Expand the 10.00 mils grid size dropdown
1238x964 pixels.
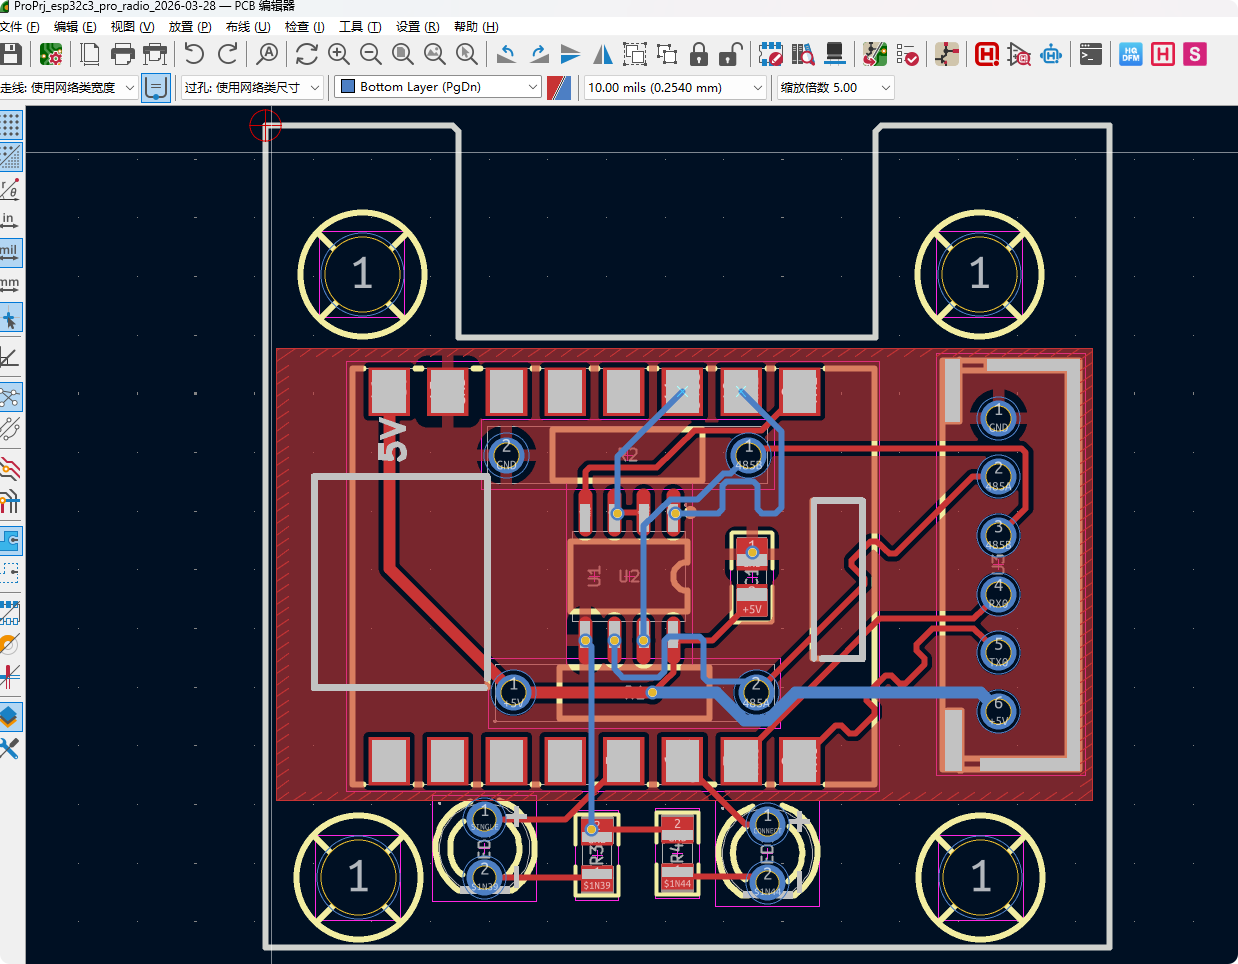[675, 88]
